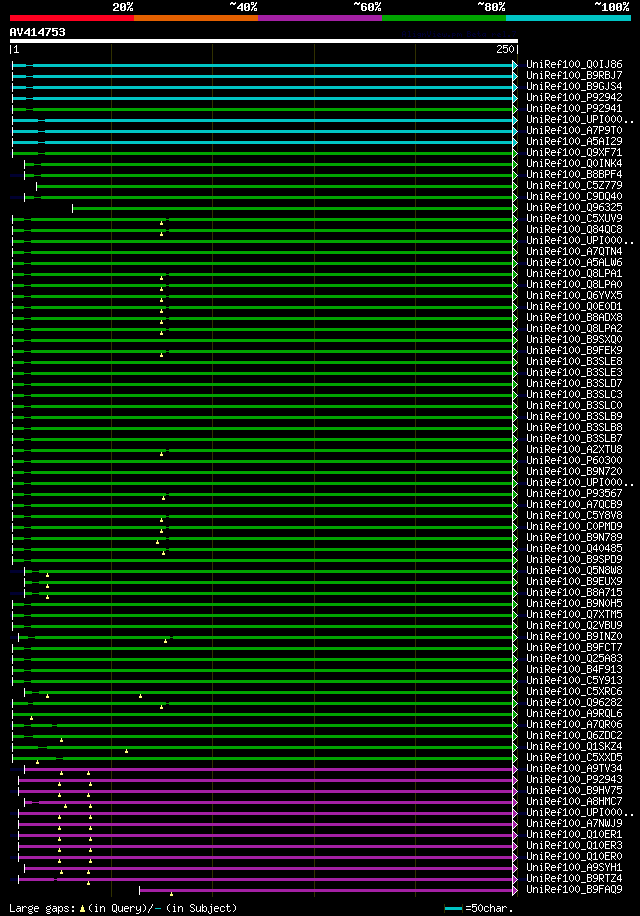Open hit UniRef100_P92942
This screenshot has width=640, height=916.
click(574, 97)
